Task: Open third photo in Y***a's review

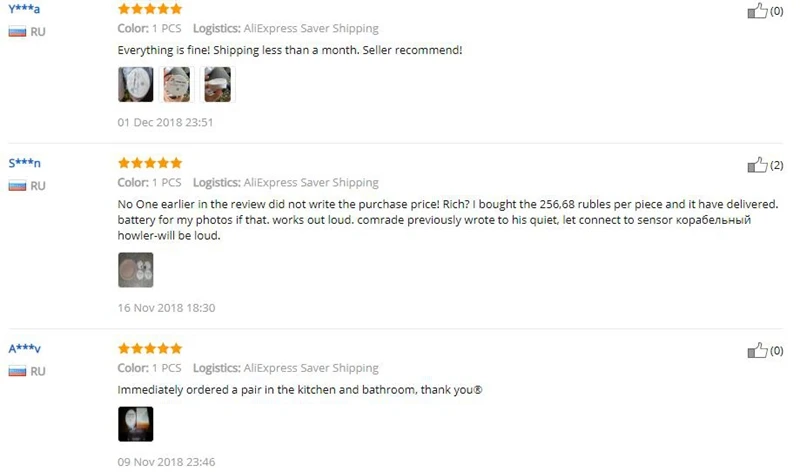Action: pos(217,84)
